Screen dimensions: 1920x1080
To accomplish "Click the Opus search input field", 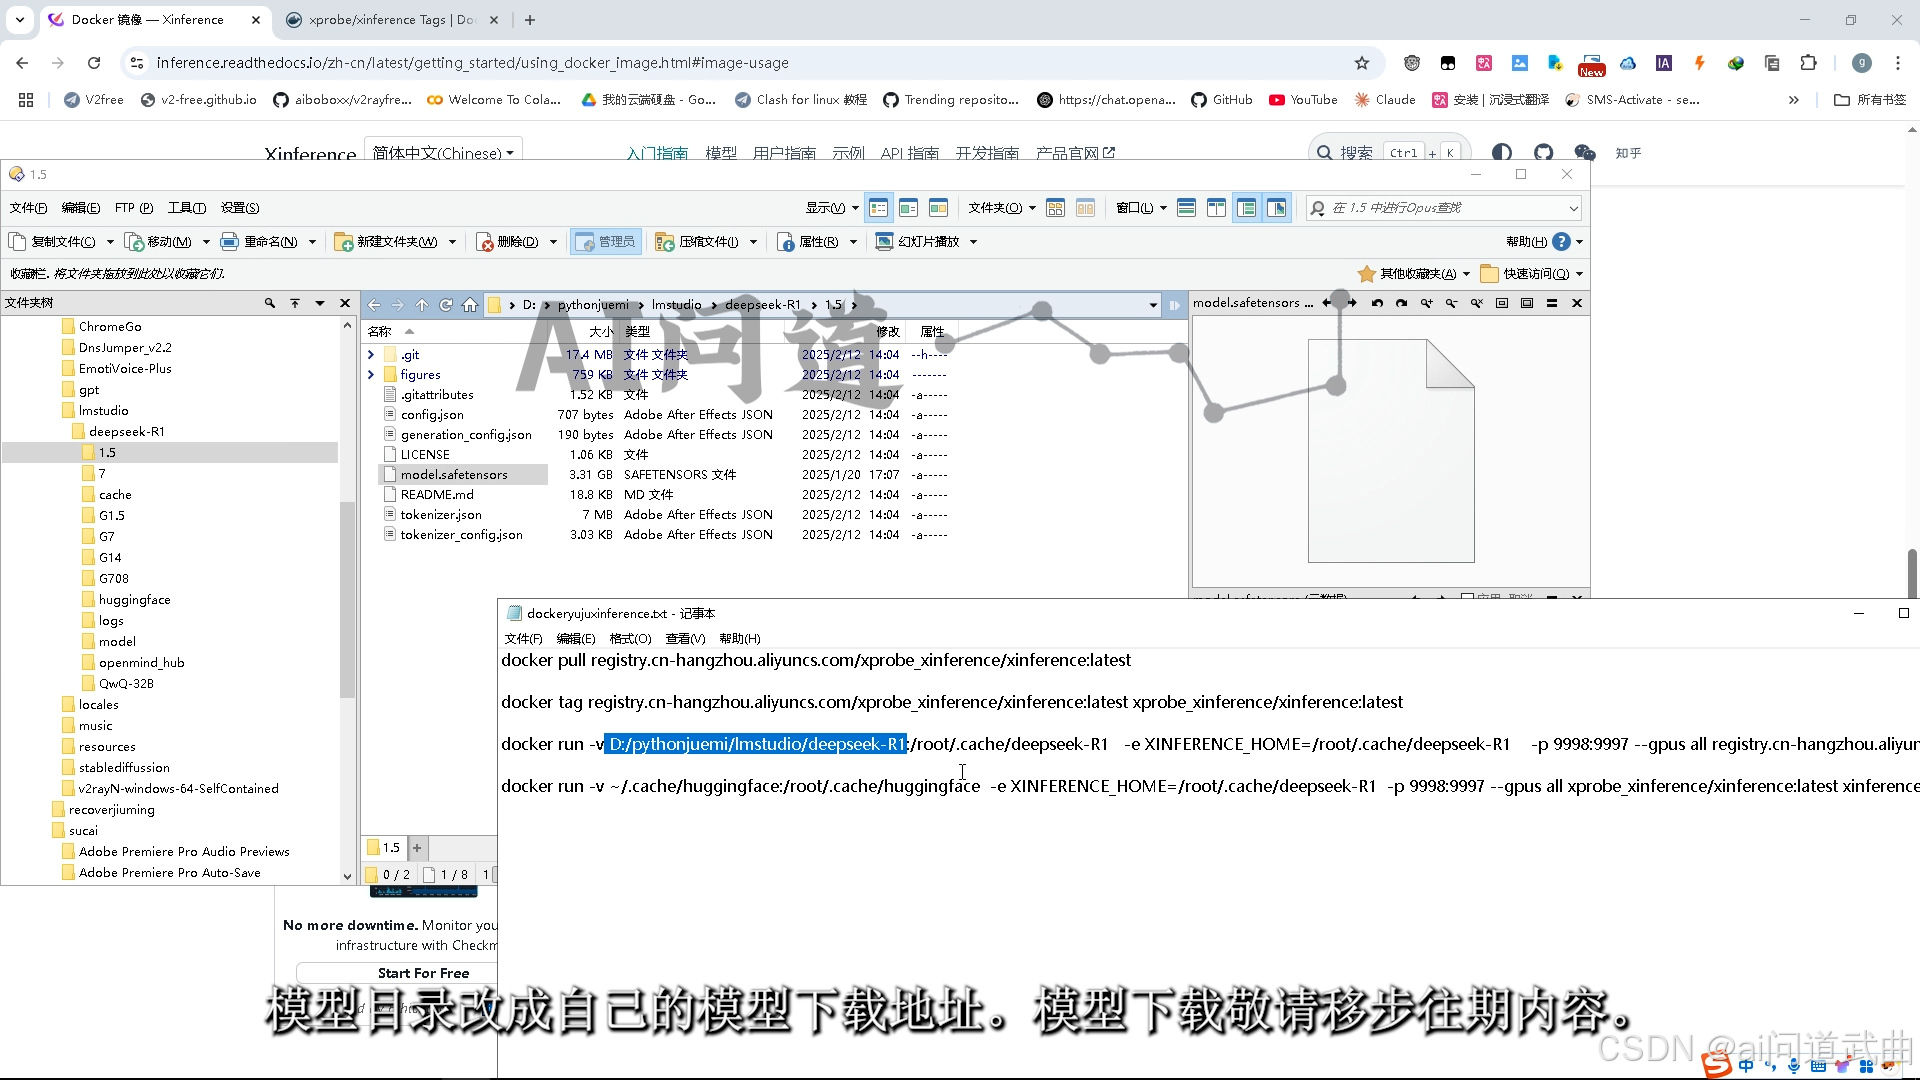I will (1440, 208).
